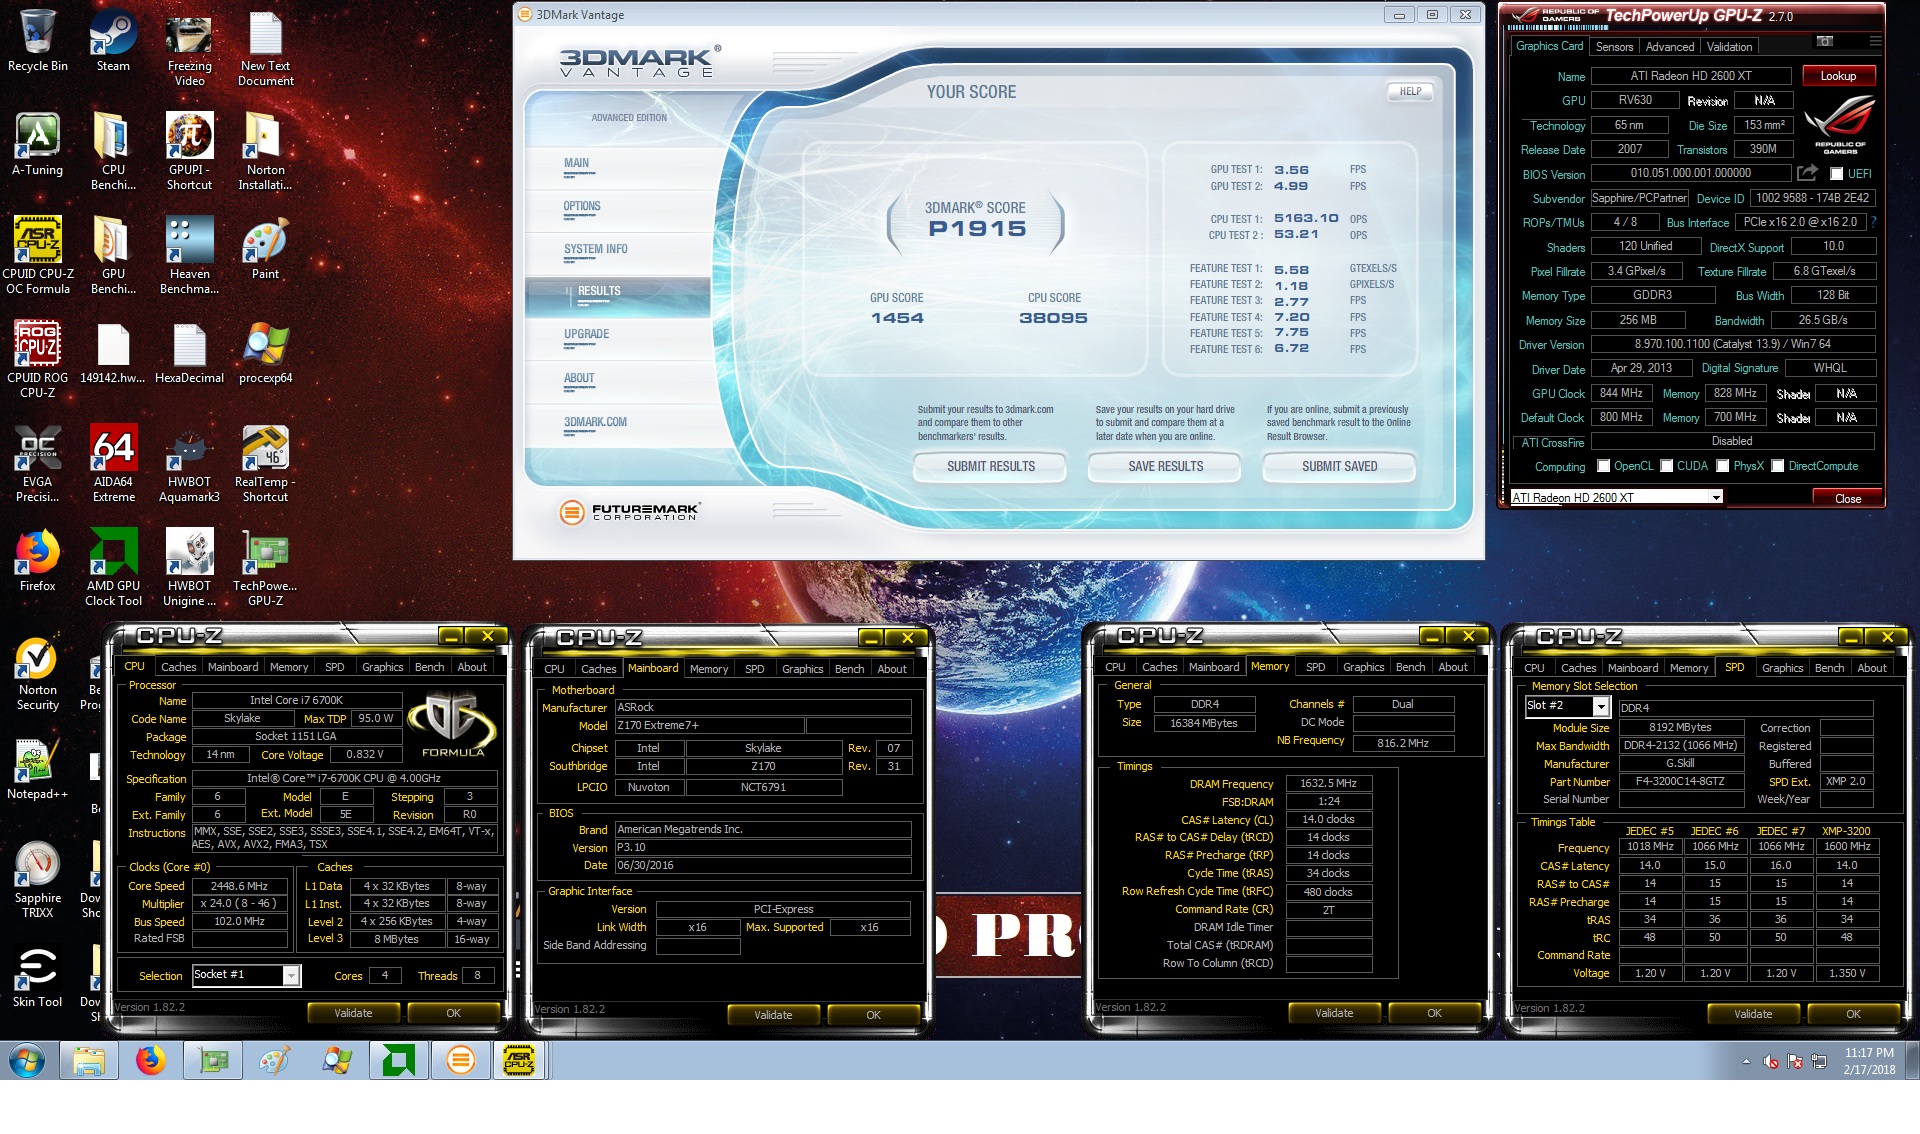Click the Windows Start orb
Image resolution: width=1920 pixels, height=1134 pixels.
click(x=26, y=1060)
